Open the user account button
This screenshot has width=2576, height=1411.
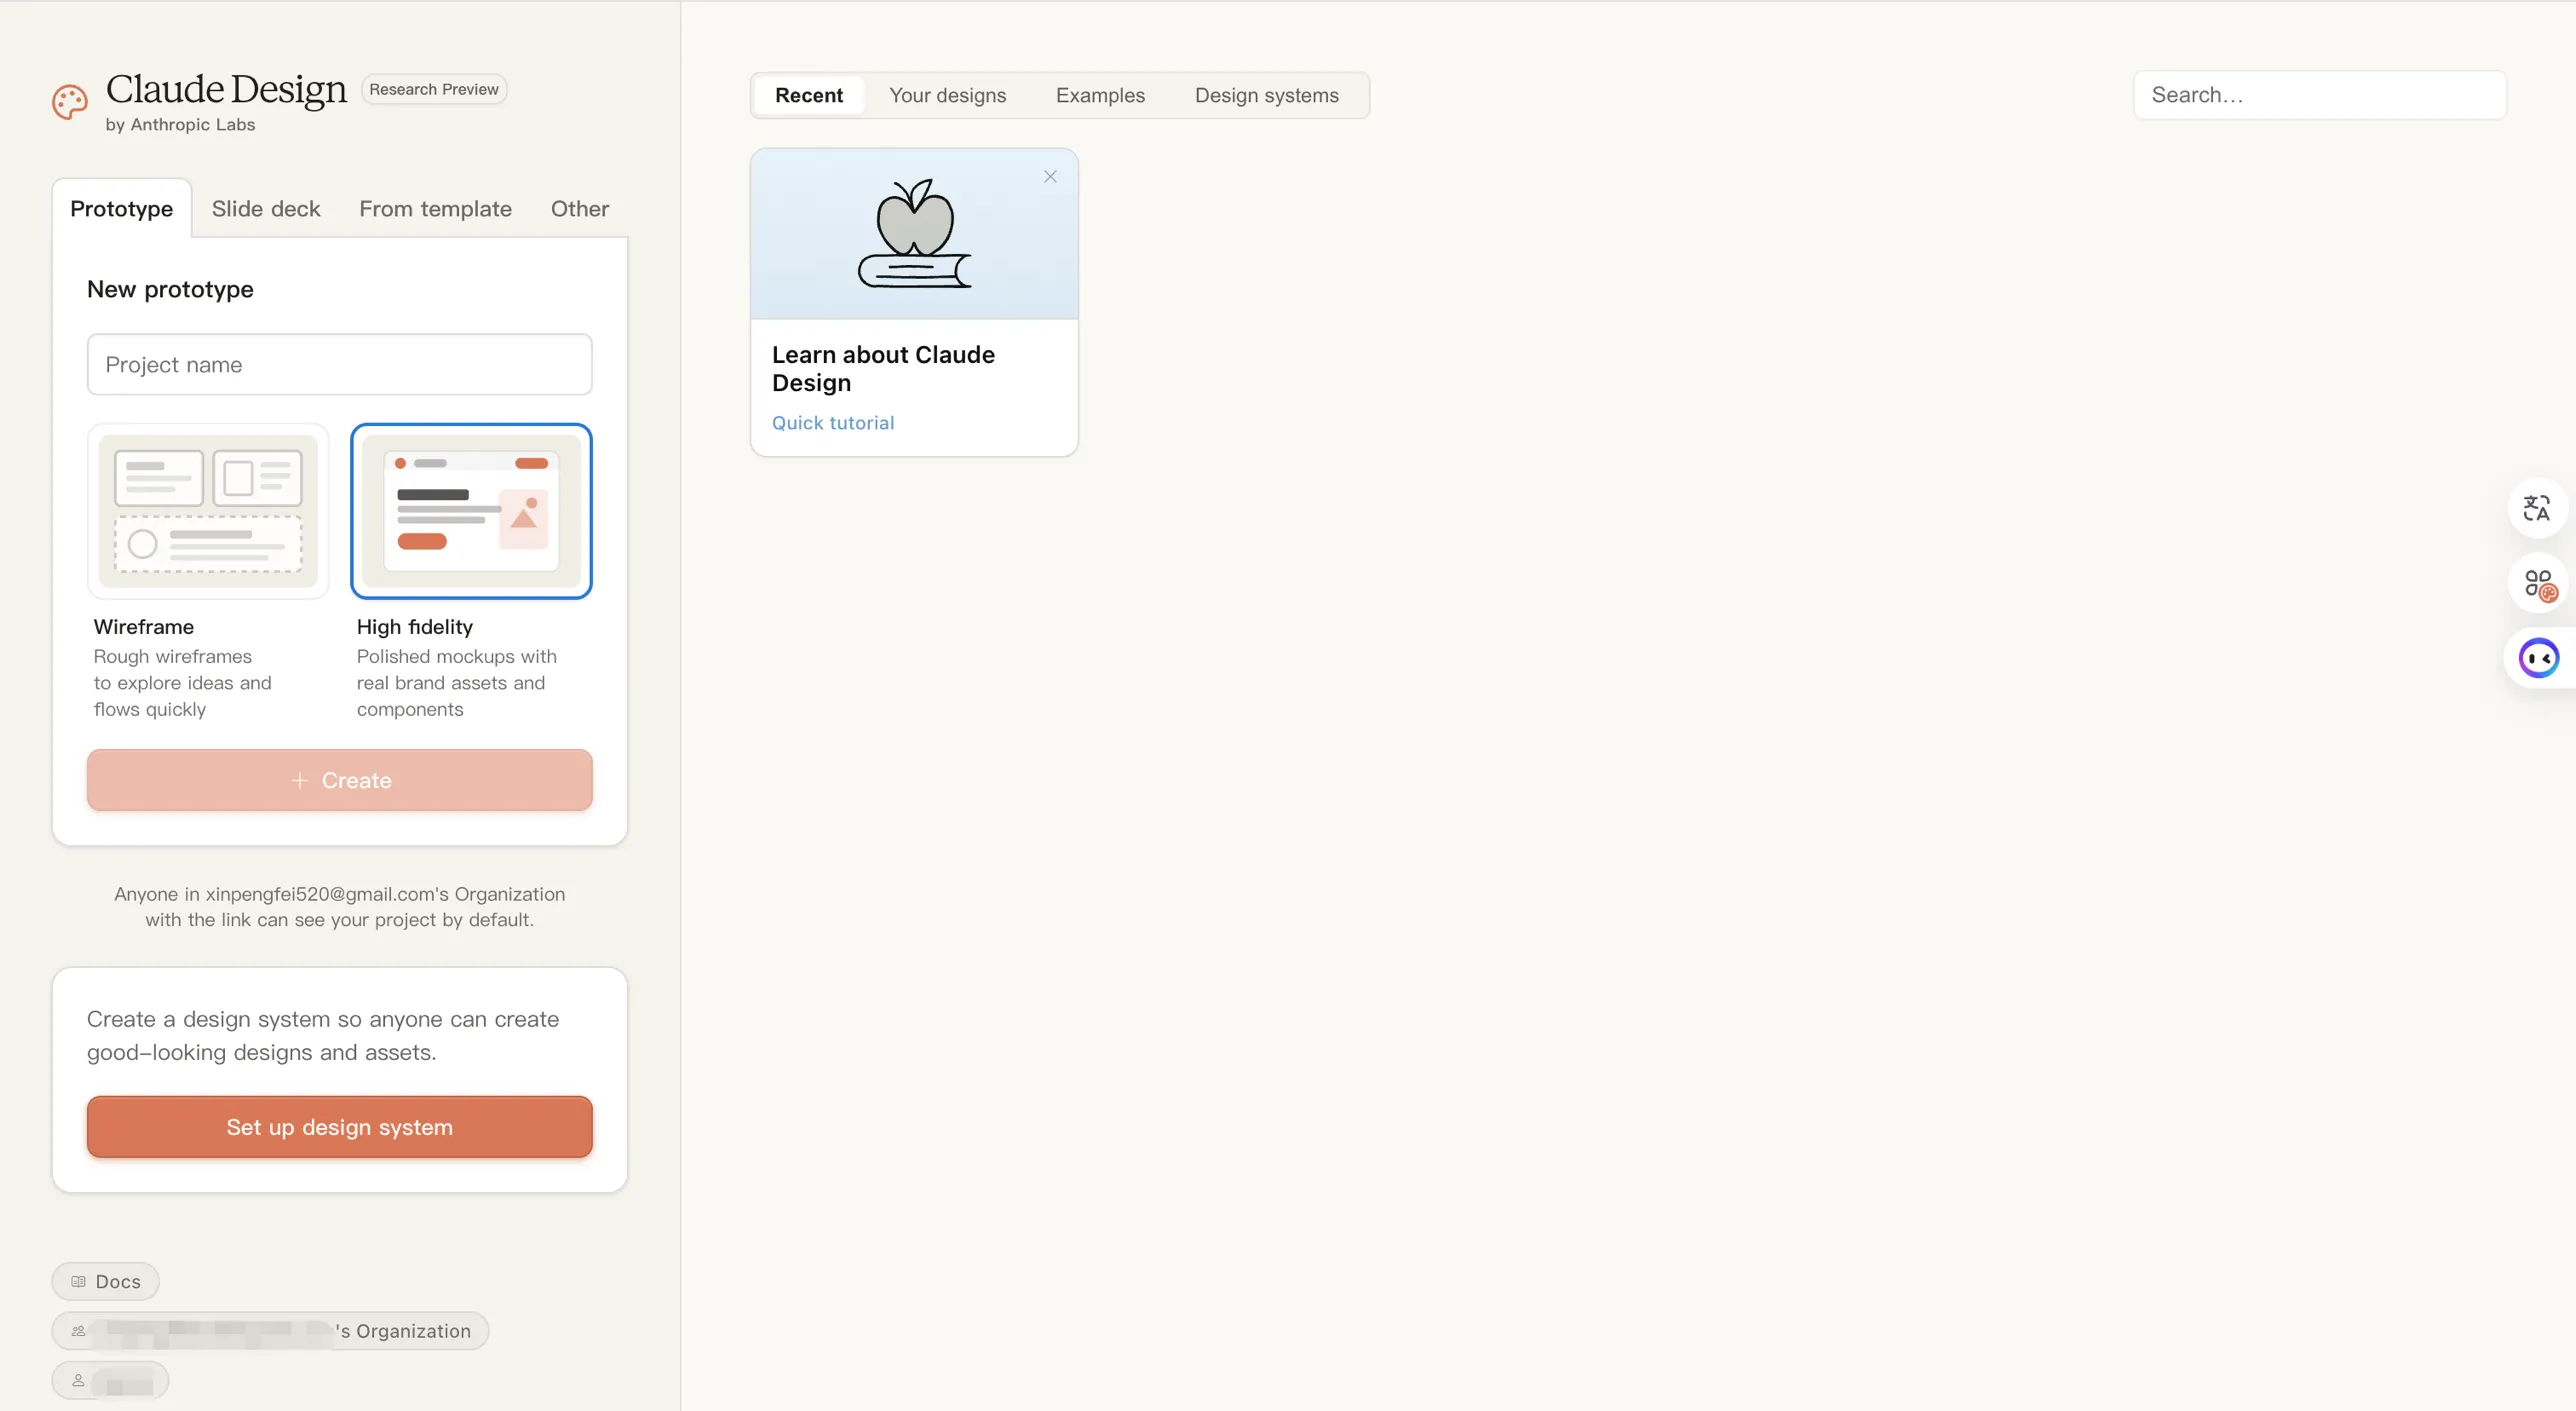tap(110, 1381)
